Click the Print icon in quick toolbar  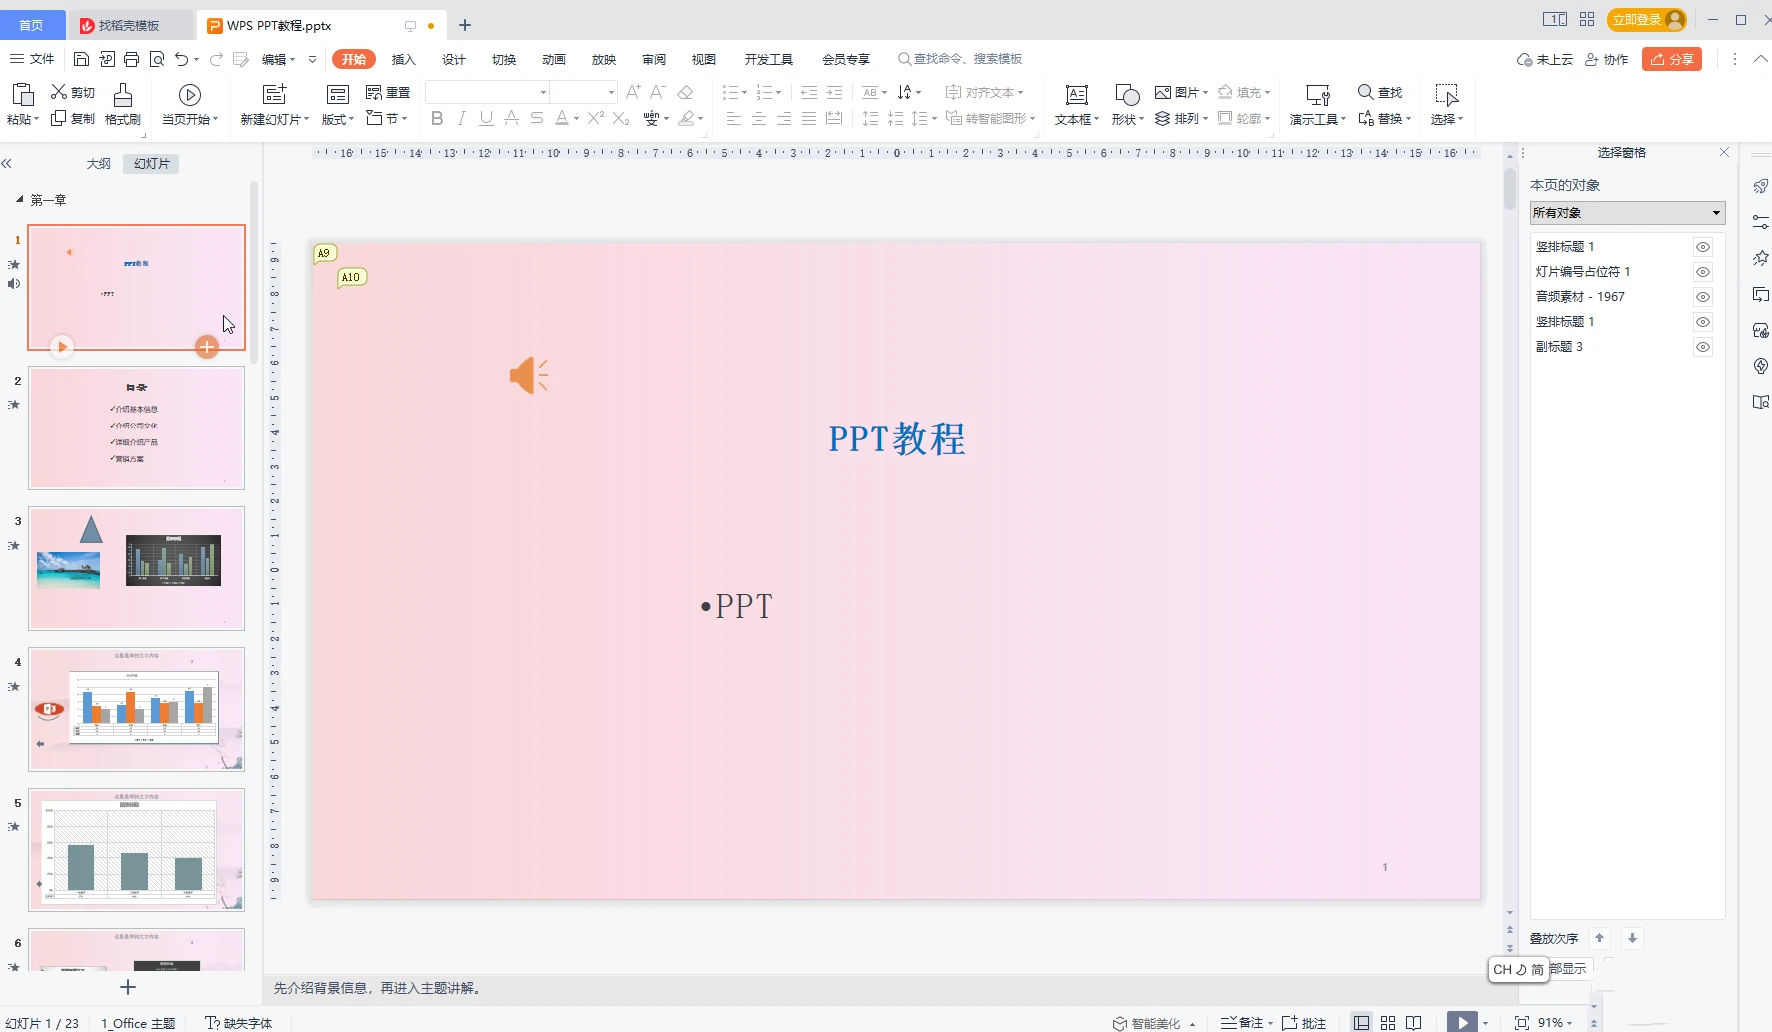coord(131,59)
